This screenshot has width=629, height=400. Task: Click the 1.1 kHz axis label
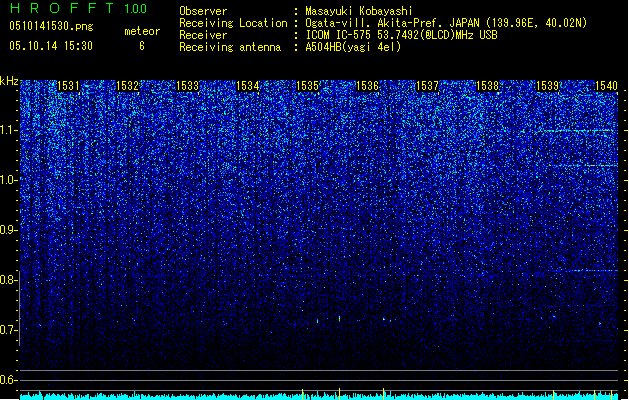[9, 130]
